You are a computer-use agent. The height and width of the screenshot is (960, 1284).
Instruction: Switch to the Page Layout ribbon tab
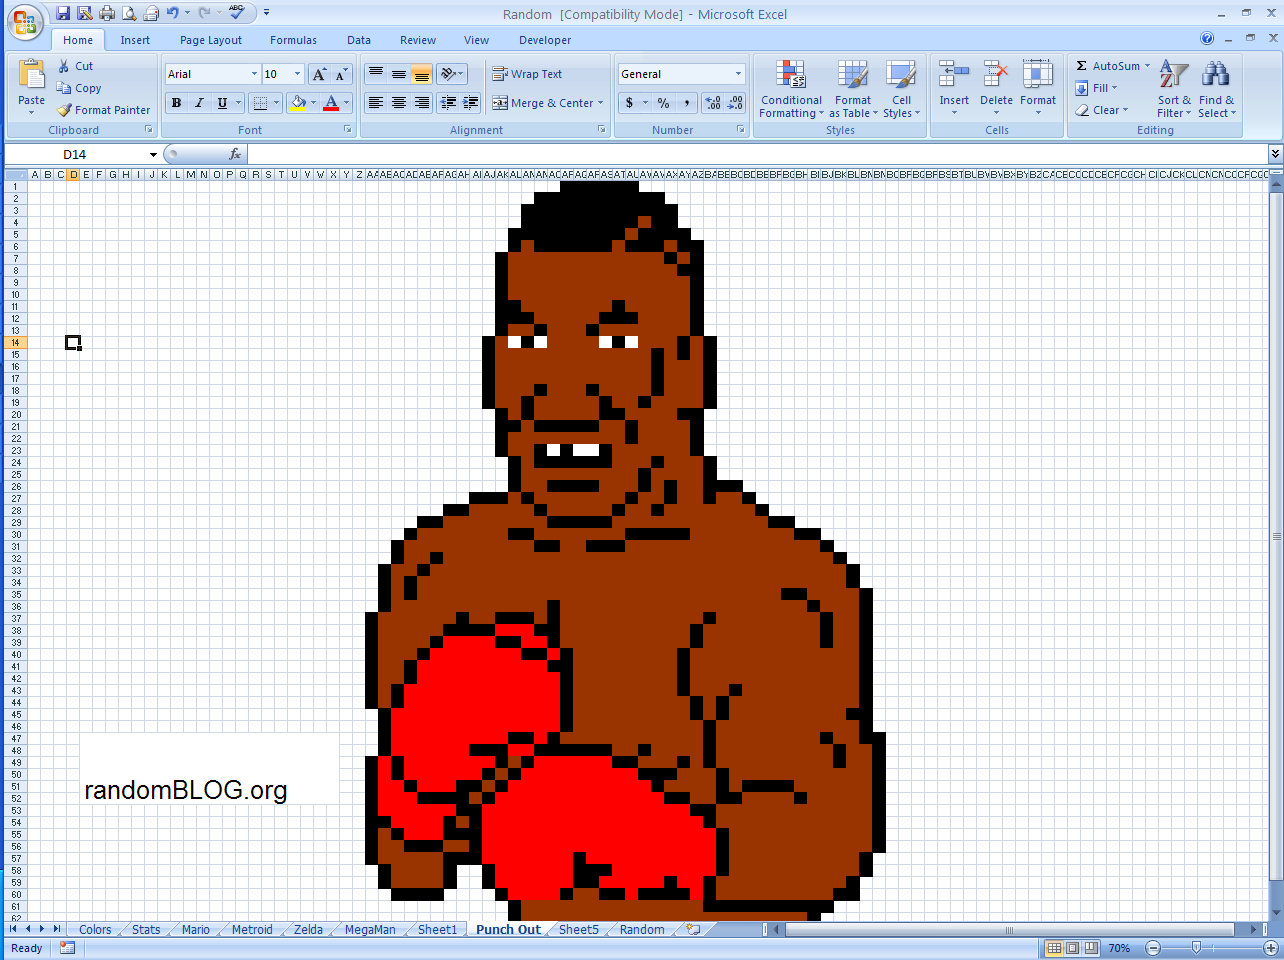211,40
